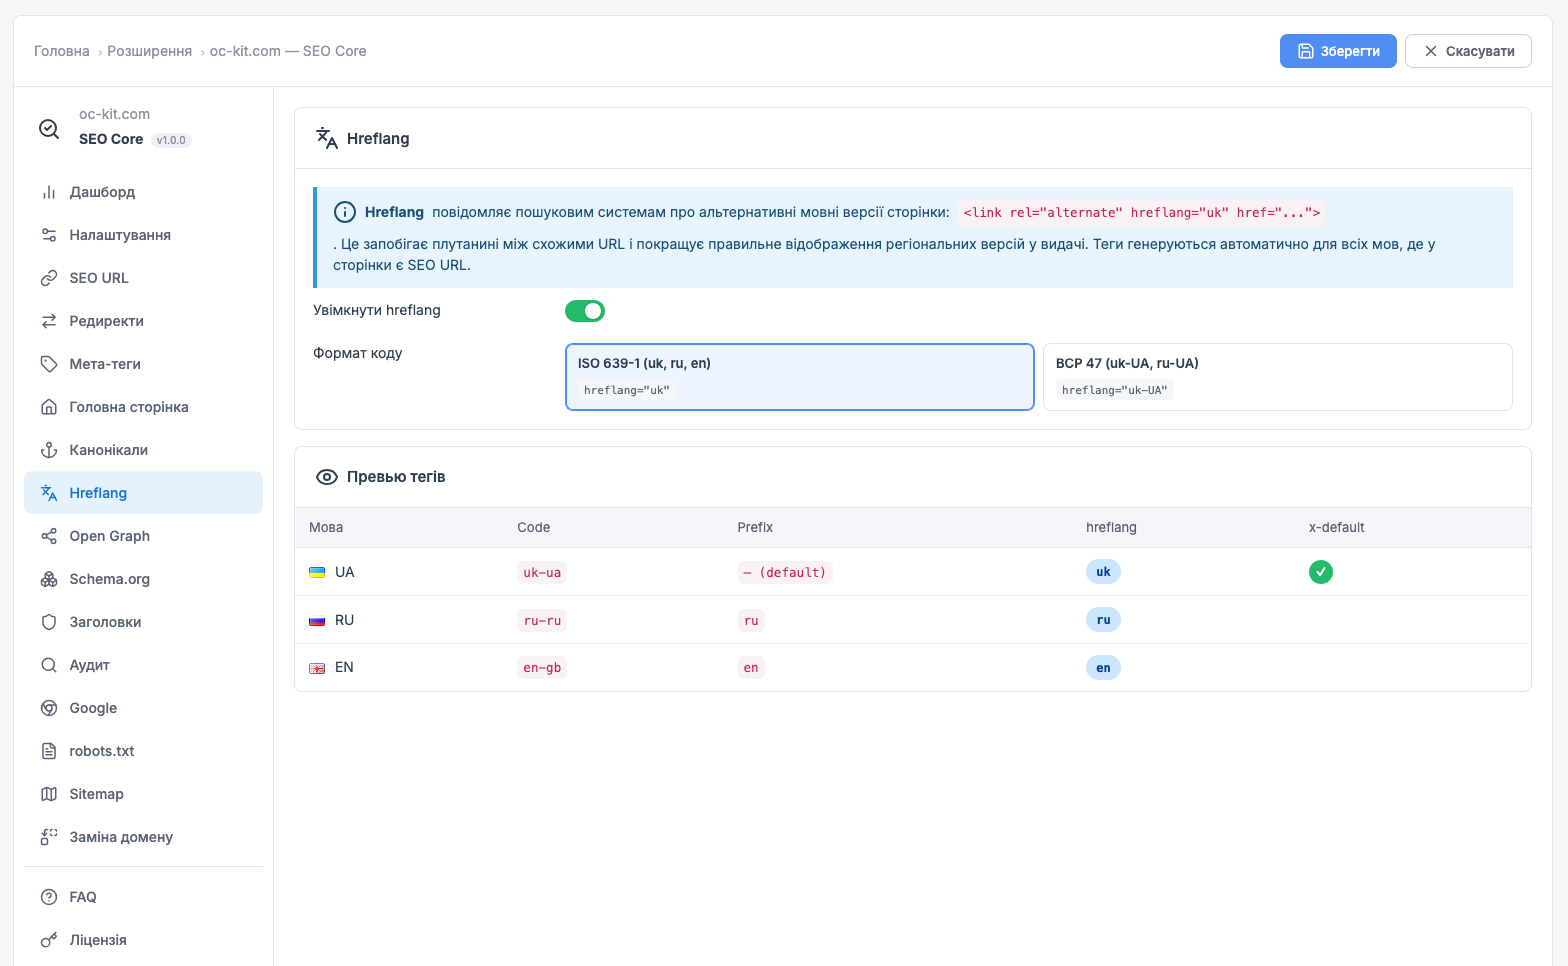Viewport: 1568px width, 966px height.
Task: Click the Schema.org cubes icon
Action: pyautogui.click(x=49, y=579)
